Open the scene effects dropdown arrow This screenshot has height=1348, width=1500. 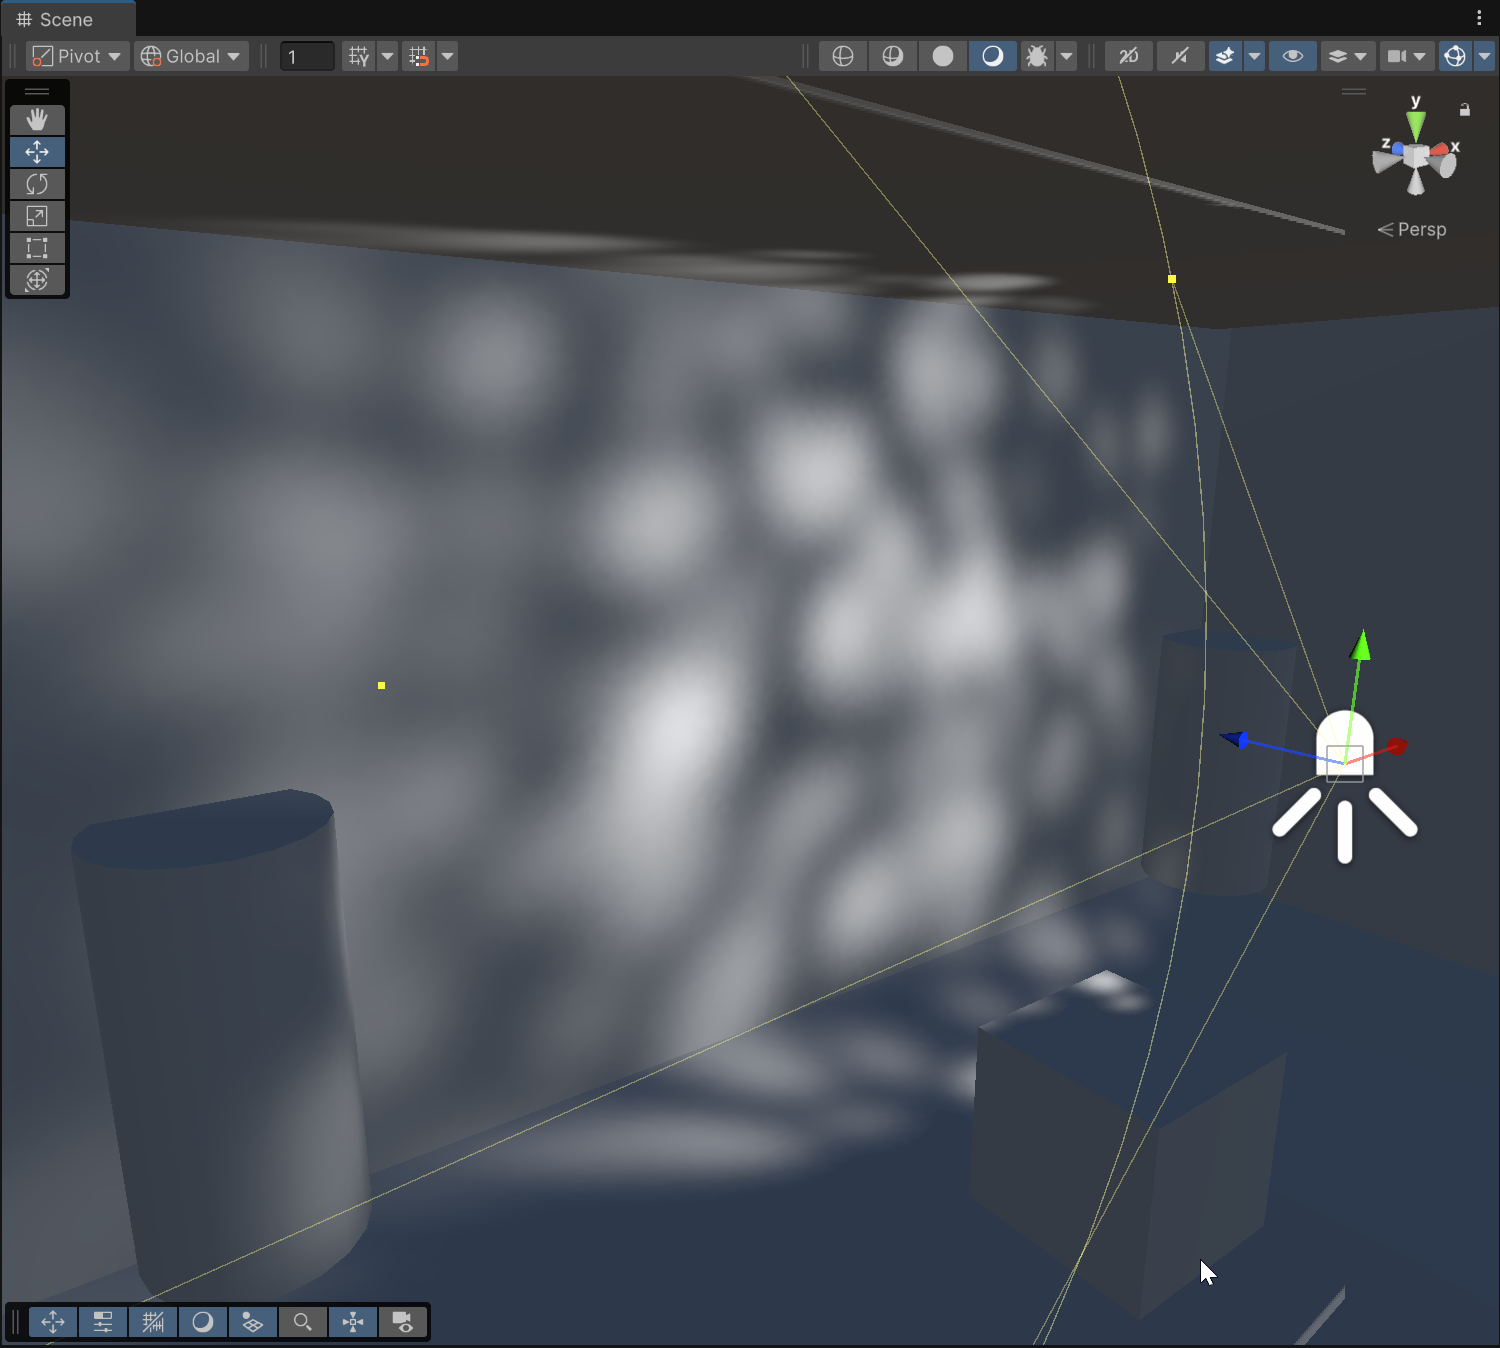1254,56
